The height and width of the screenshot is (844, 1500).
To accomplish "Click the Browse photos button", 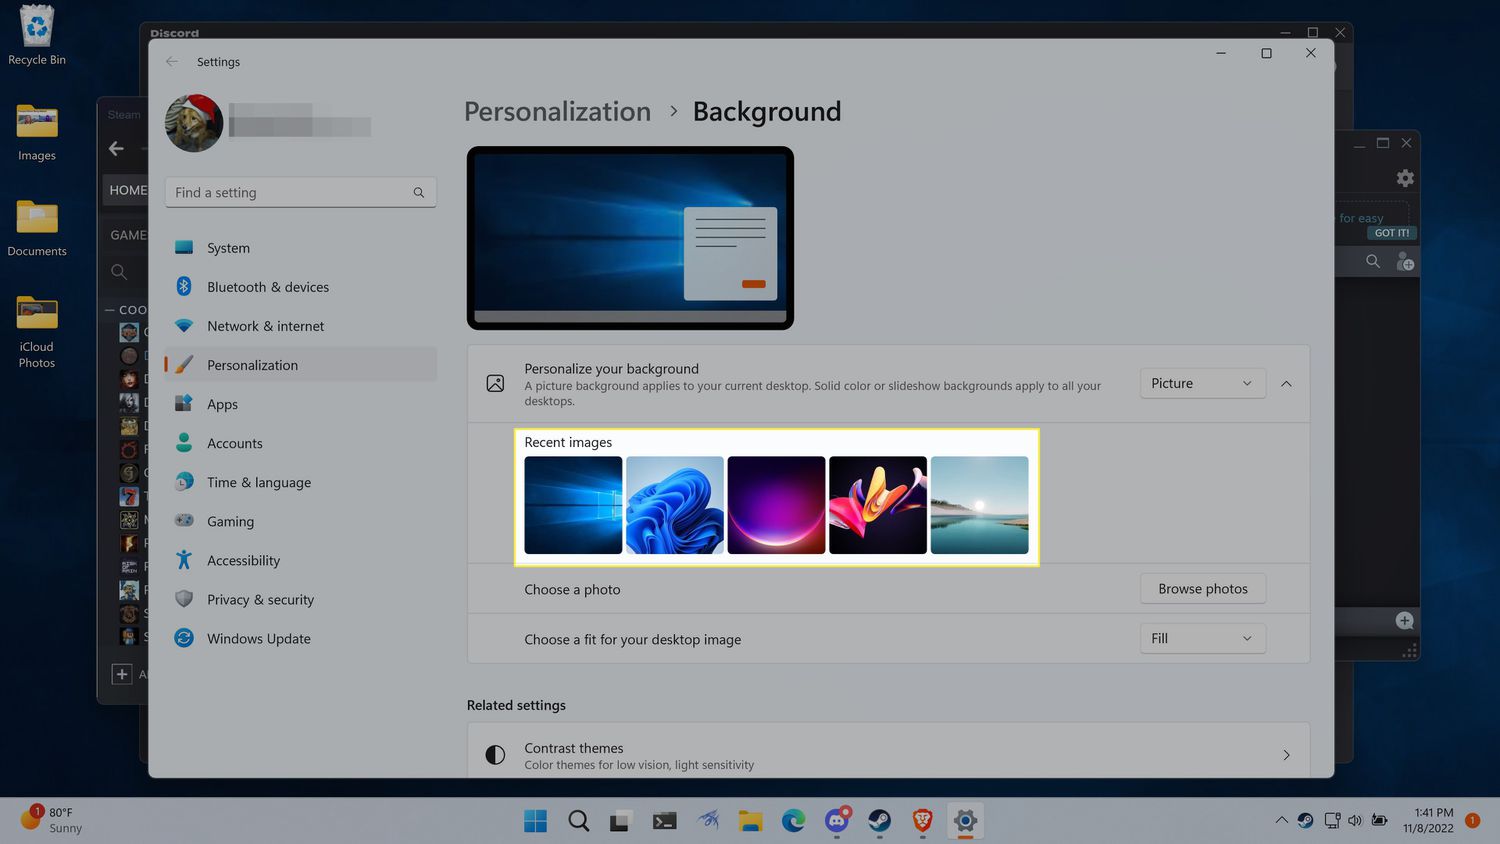I will click(1202, 589).
